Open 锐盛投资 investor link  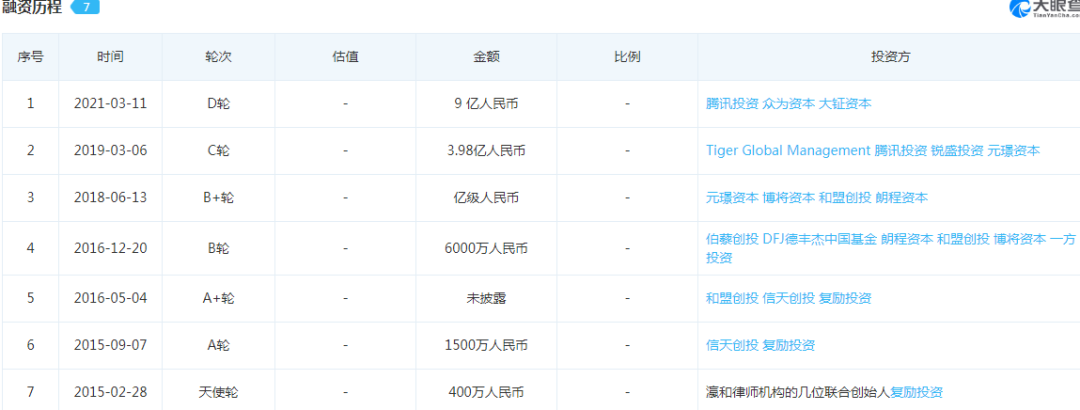click(x=957, y=151)
